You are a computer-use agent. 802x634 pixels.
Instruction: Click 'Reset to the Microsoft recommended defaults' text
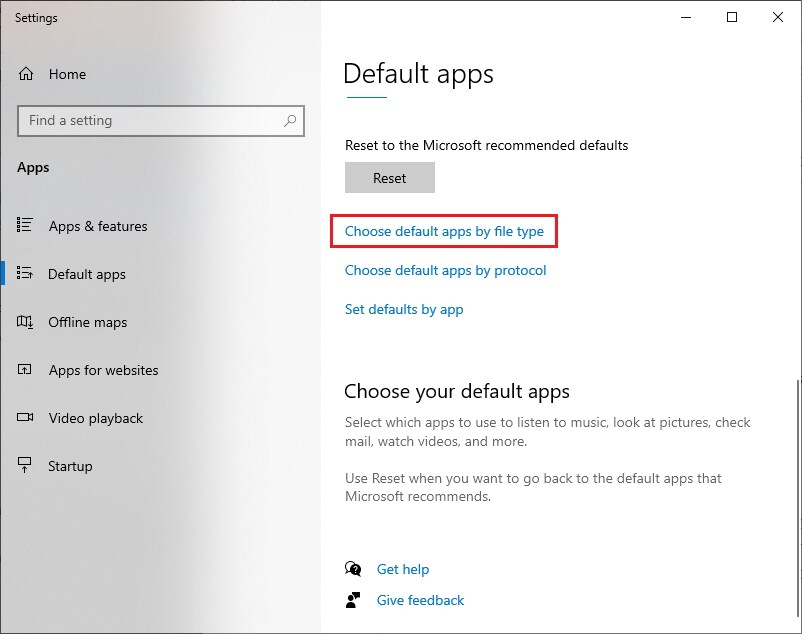[486, 145]
